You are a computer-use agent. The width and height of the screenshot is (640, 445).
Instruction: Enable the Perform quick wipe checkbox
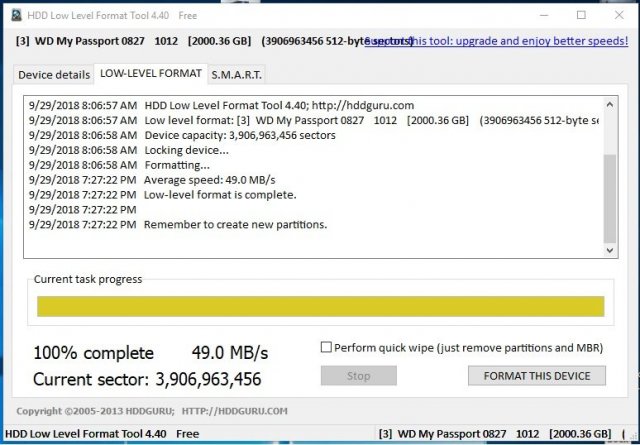326,347
